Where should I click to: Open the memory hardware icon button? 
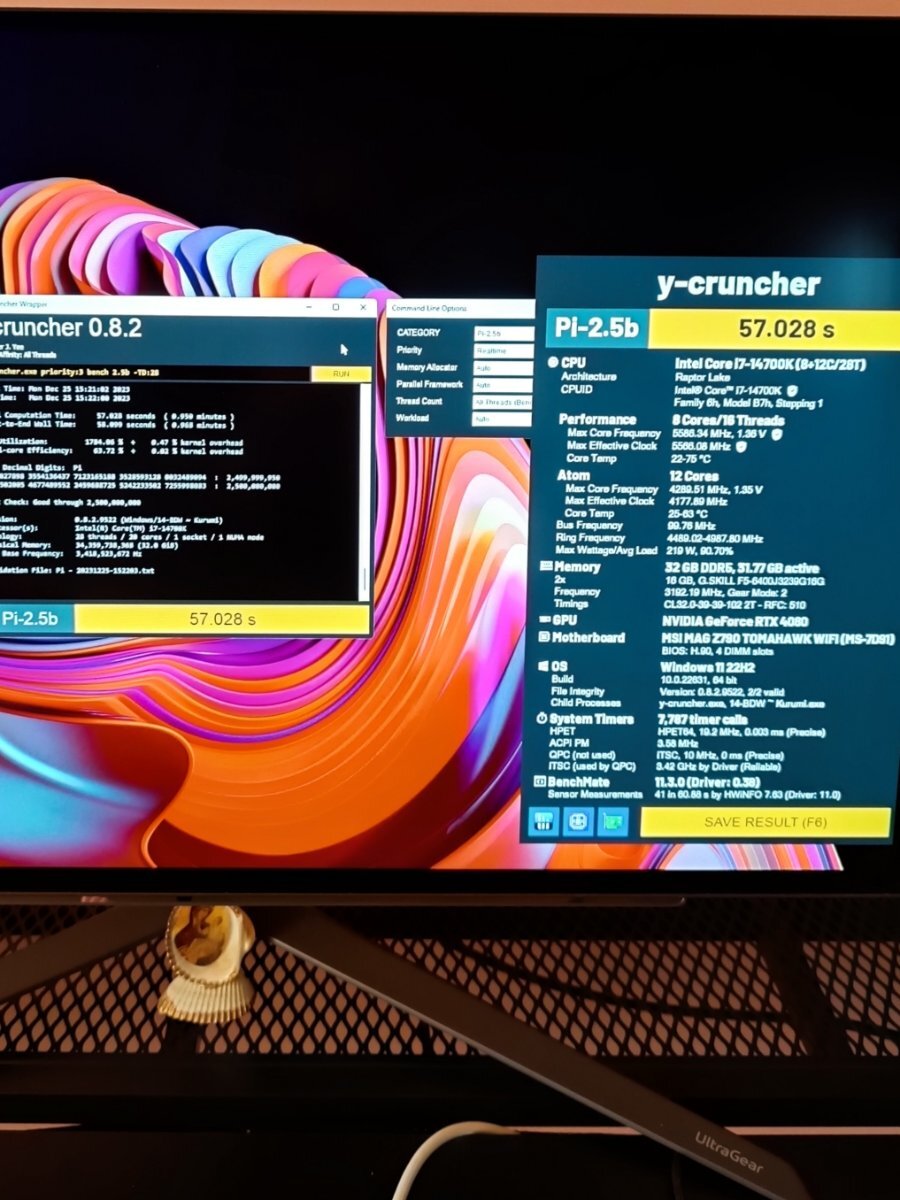[x=543, y=822]
